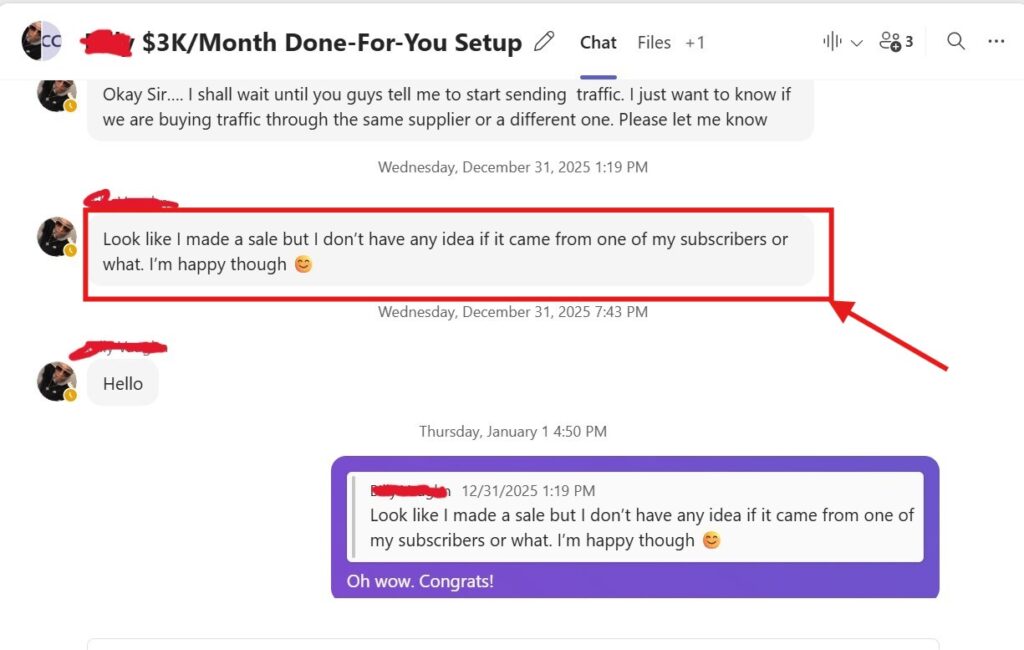
Task: Expand the call options chevron
Action: click(x=856, y=43)
